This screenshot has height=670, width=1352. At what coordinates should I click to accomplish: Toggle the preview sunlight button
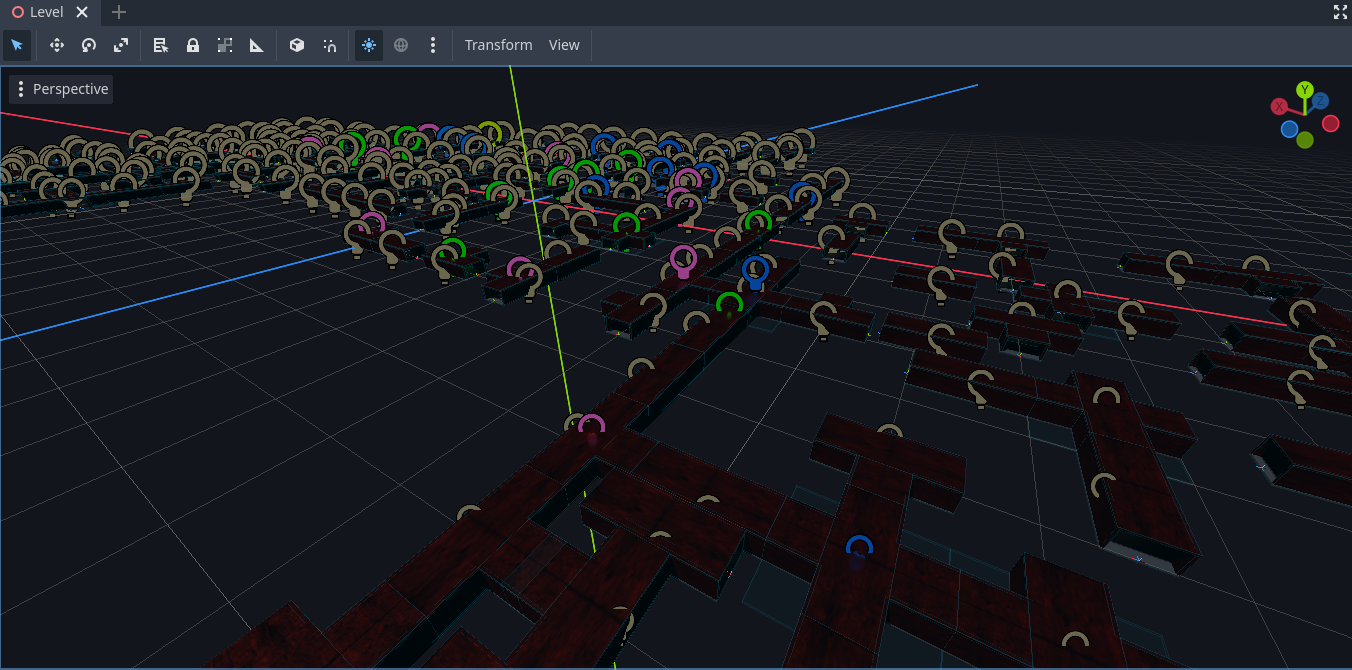[369, 45]
